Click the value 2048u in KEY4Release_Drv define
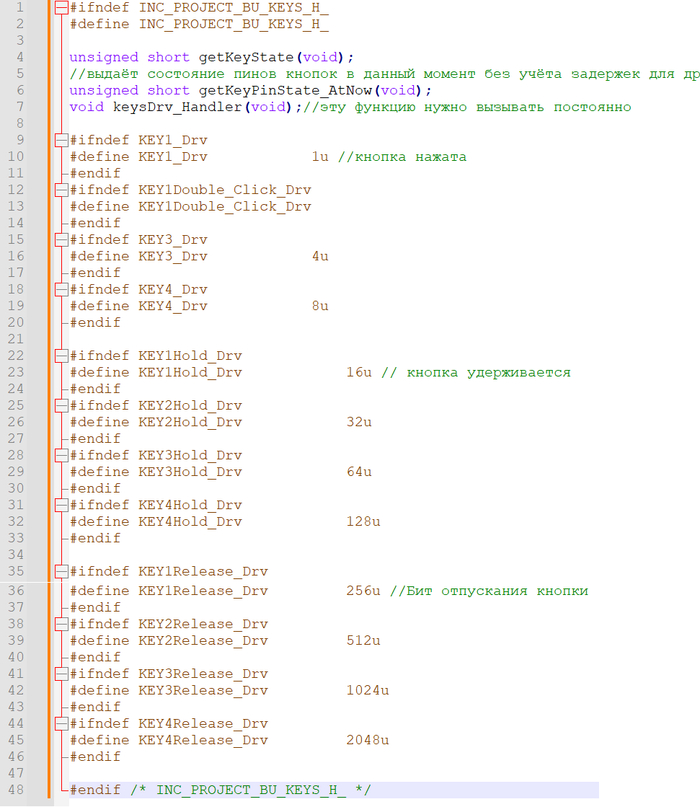Image resolution: width=700 pixels, height=807 pixels. point(368,740)
